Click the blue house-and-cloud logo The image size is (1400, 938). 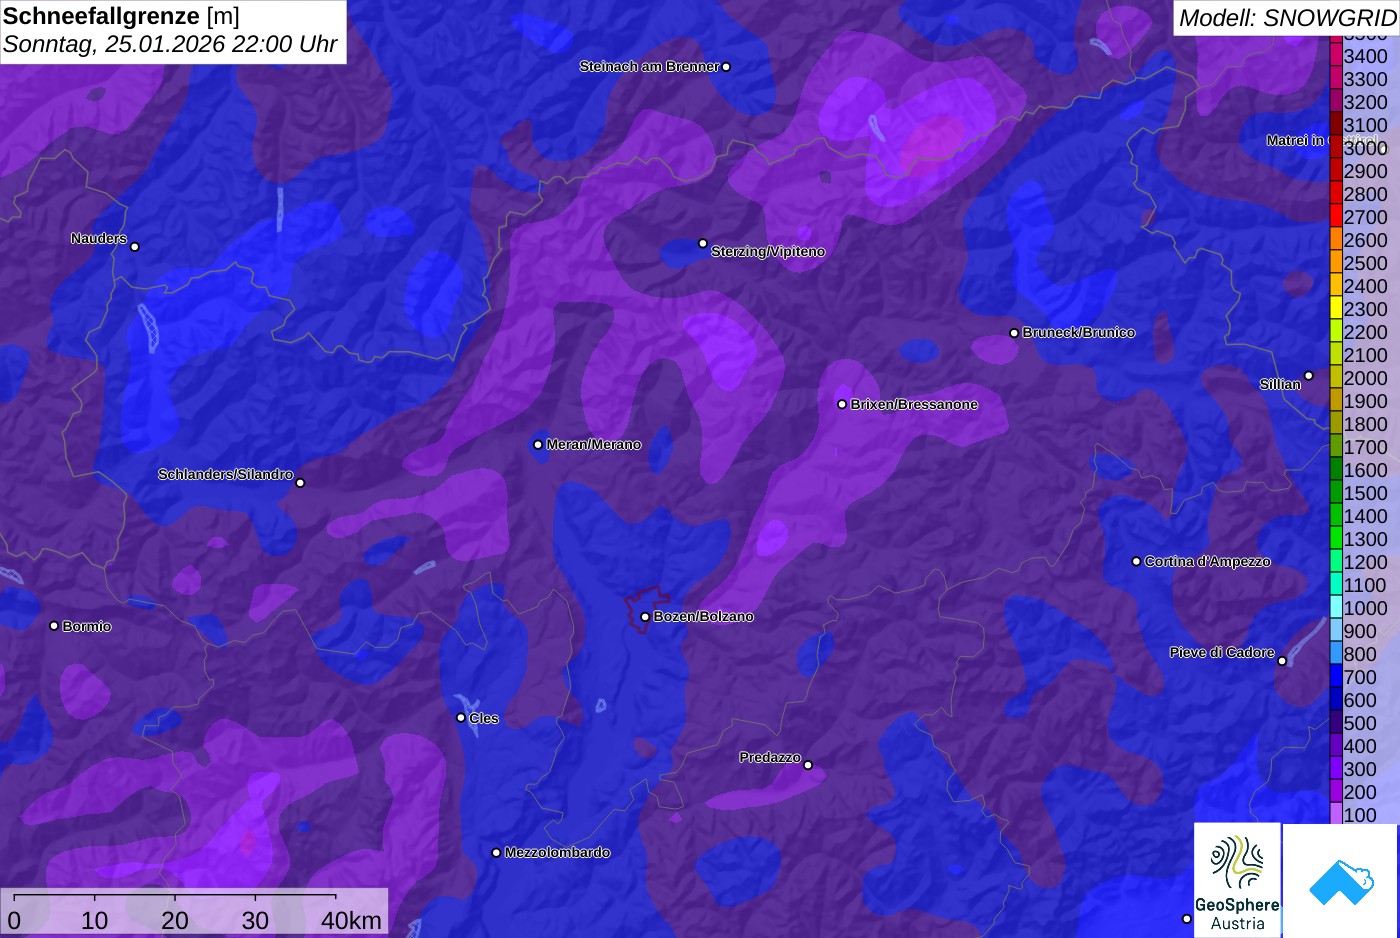pyautogui.click(x=1341, y=881)
